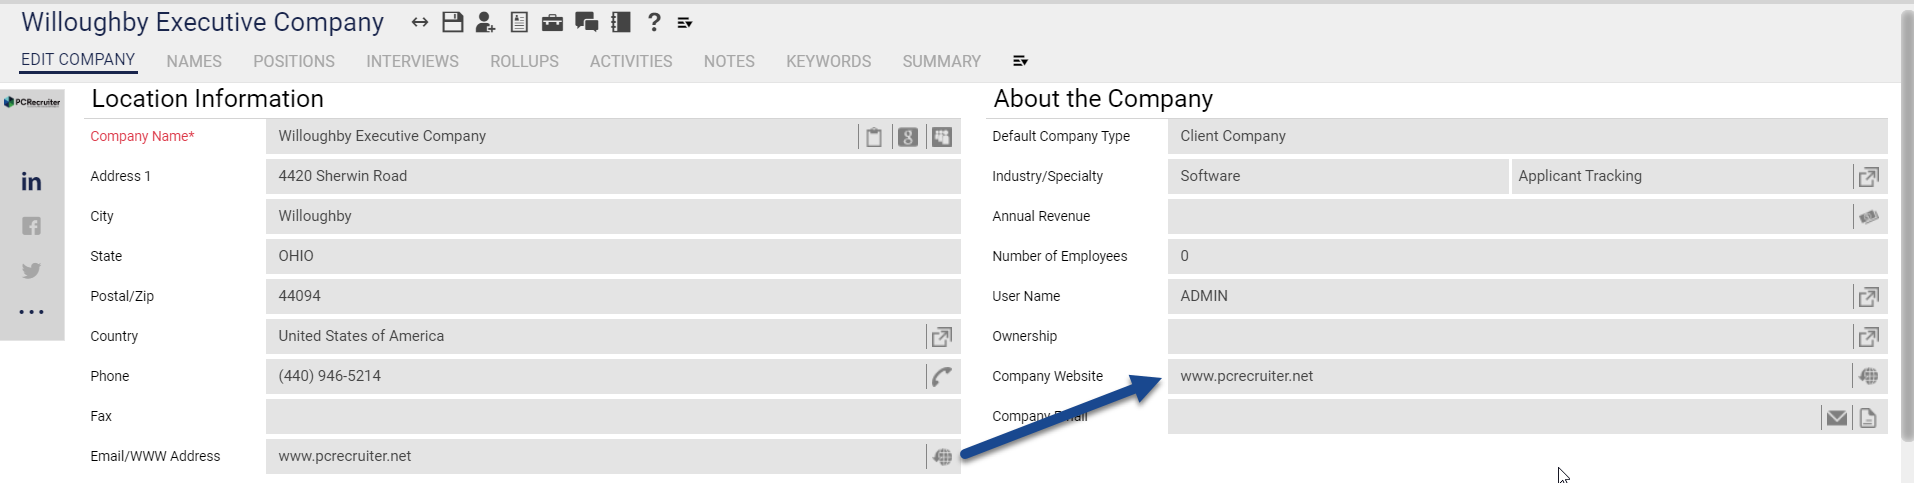Image resolution: width=1914 pixels, height=483 pixels.
Task: View the SUMMARY tab
Action: pos(941,61)
